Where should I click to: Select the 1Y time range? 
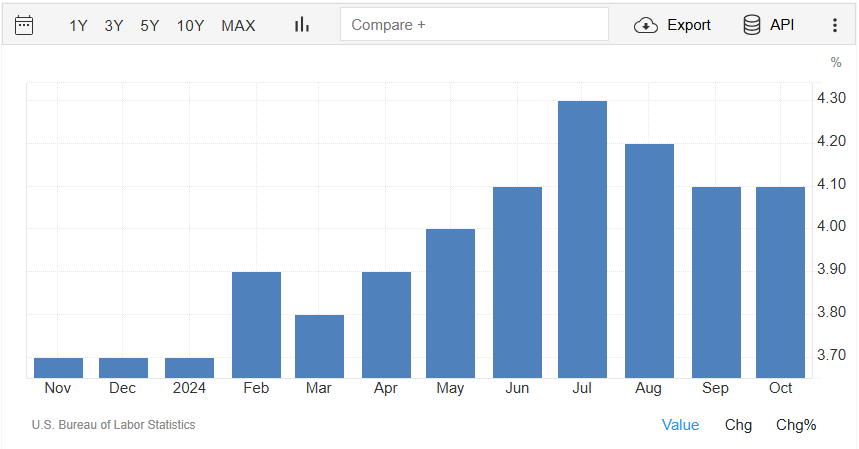(x=78, y=26)
